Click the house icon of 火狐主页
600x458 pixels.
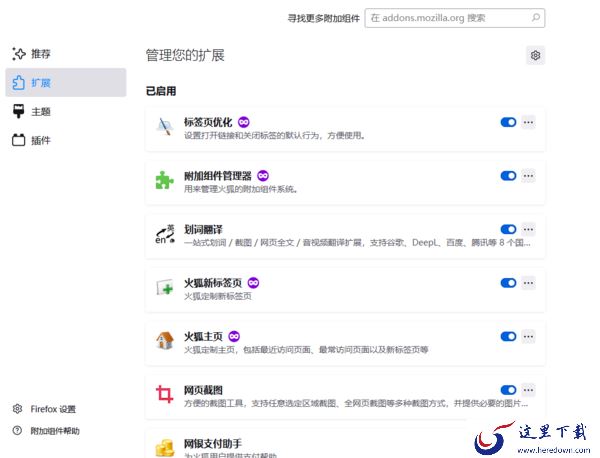165,340
